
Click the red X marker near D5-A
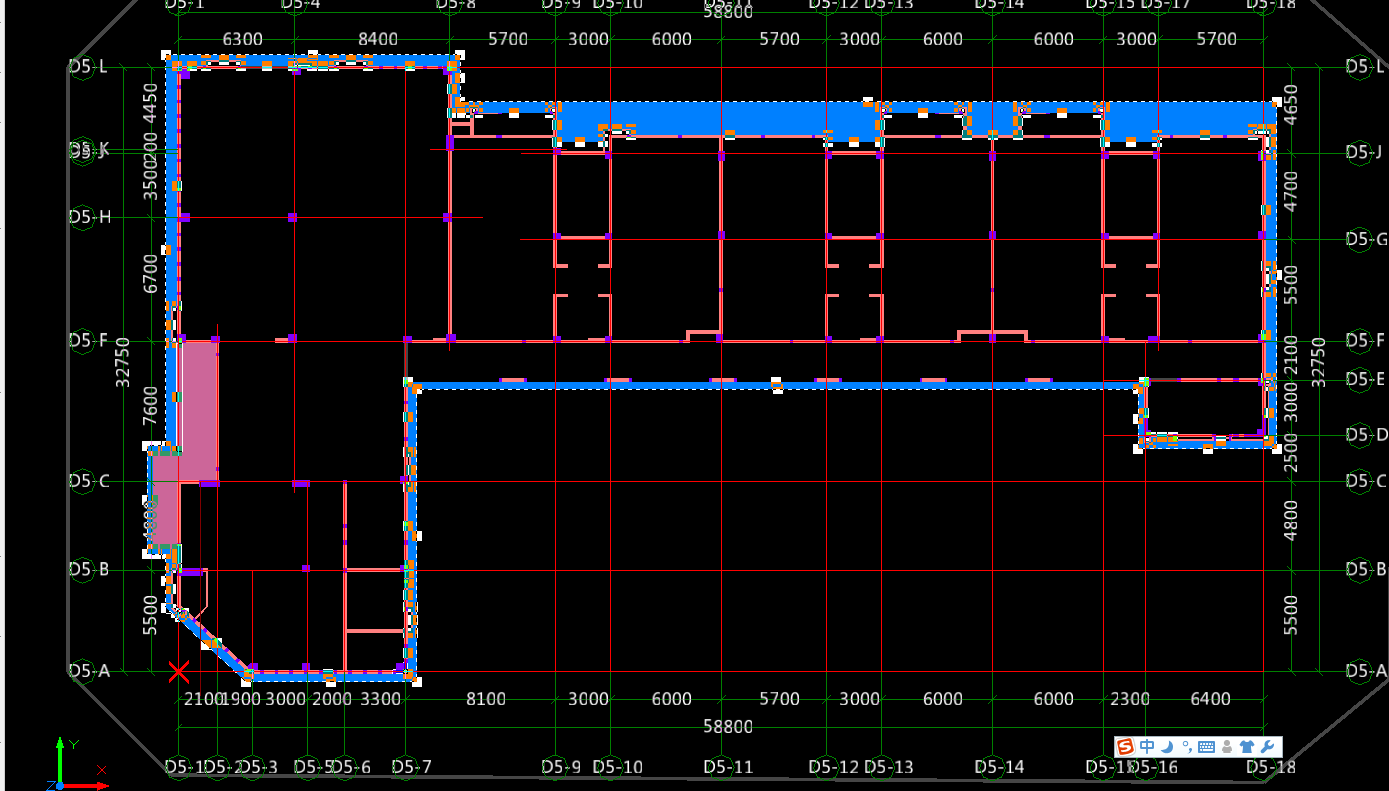tap(179, 671)
